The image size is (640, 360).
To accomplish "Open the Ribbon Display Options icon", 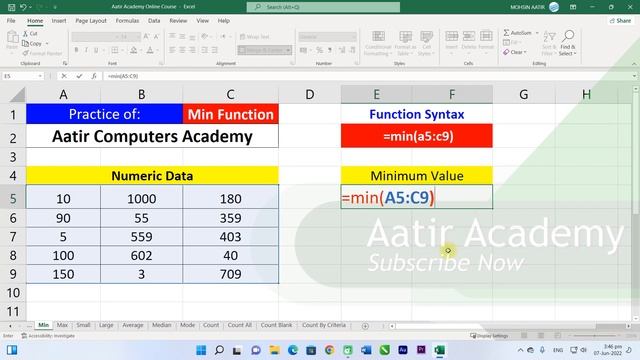I will click(x=573, y=7).
